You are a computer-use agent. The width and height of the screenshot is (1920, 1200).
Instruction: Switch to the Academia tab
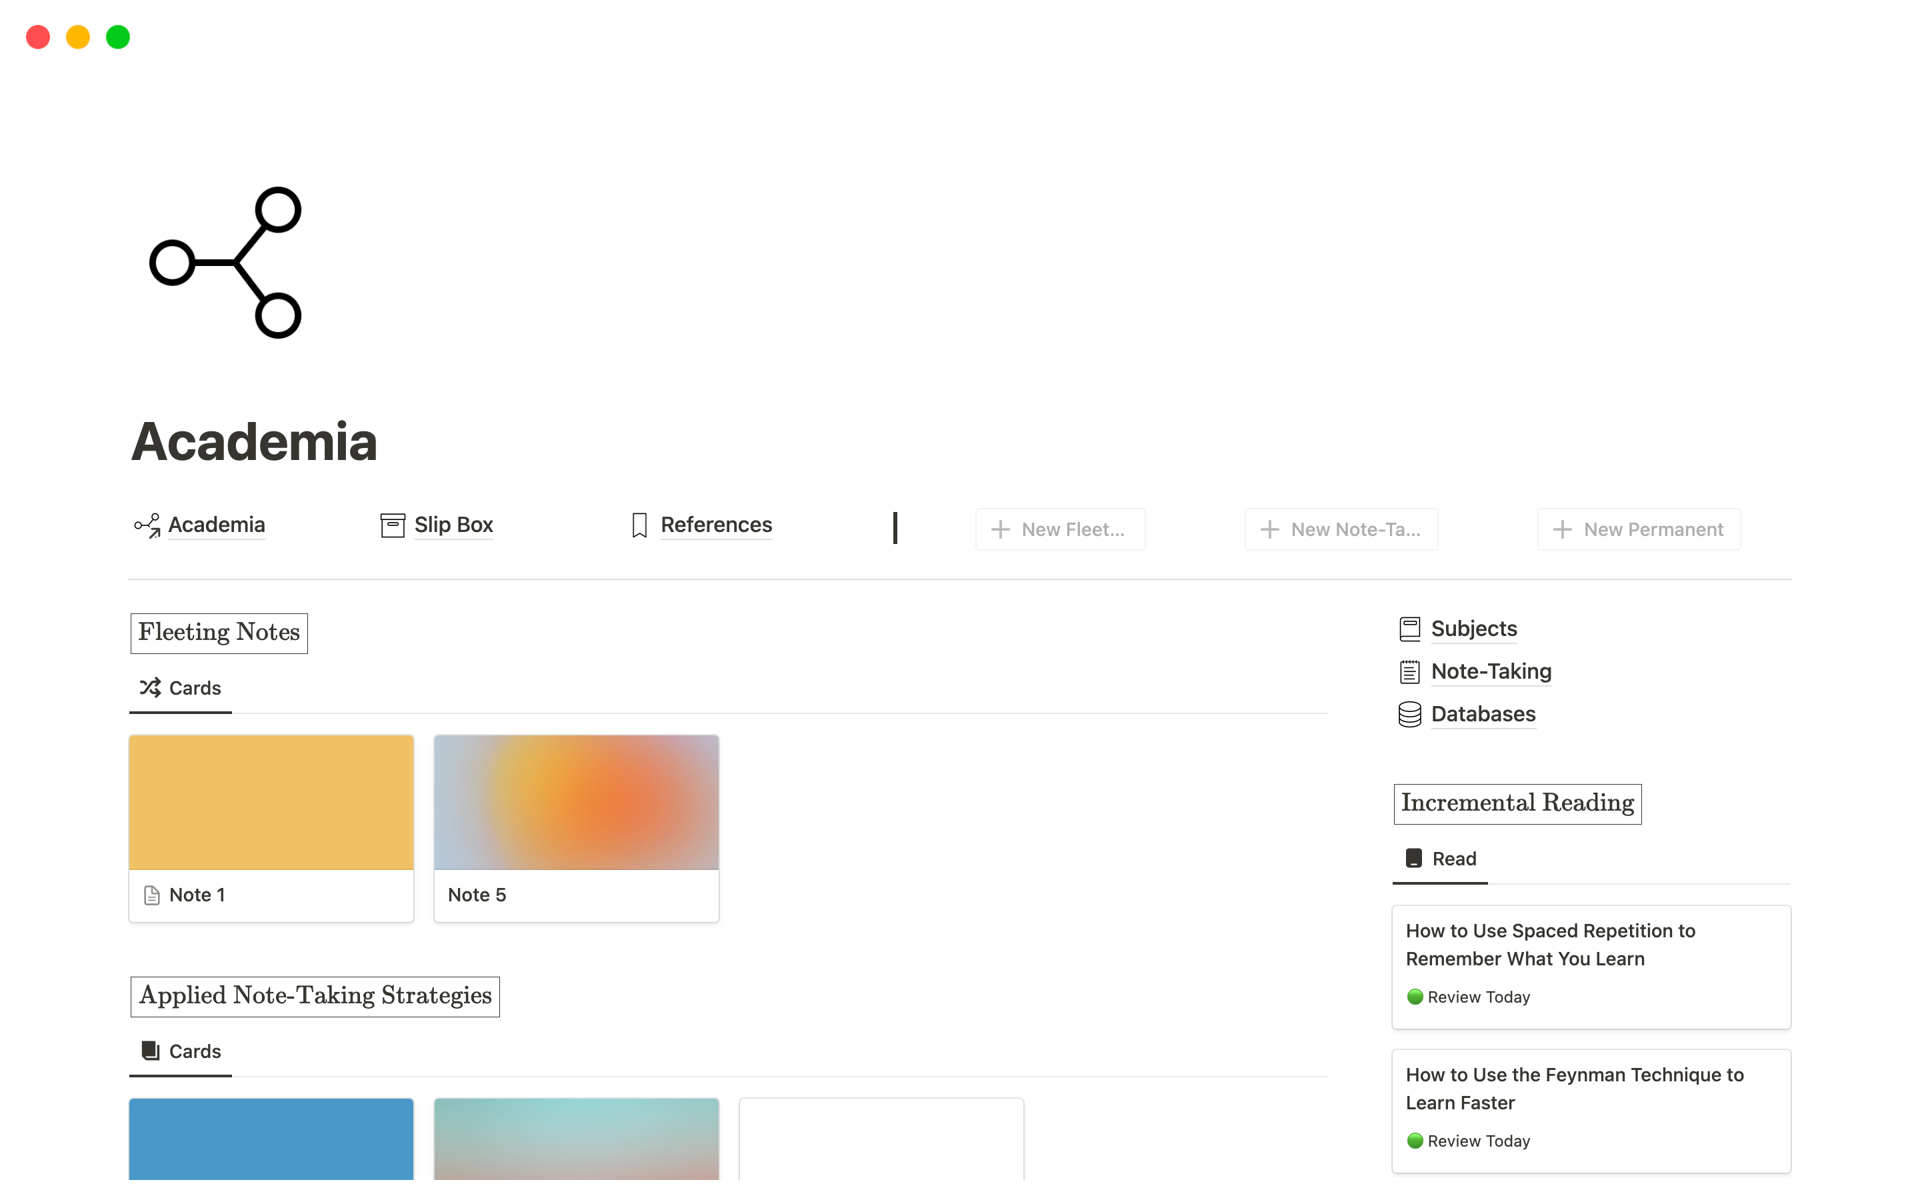pyautogui.click(x=198, y=524)
